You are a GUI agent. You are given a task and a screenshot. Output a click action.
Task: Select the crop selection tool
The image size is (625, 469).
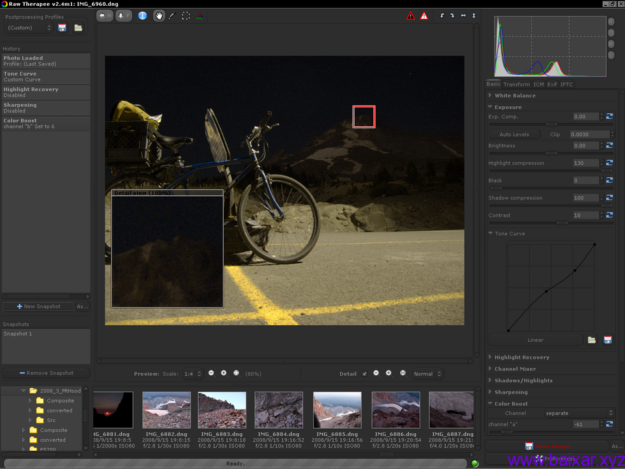[x=186, y=16]
